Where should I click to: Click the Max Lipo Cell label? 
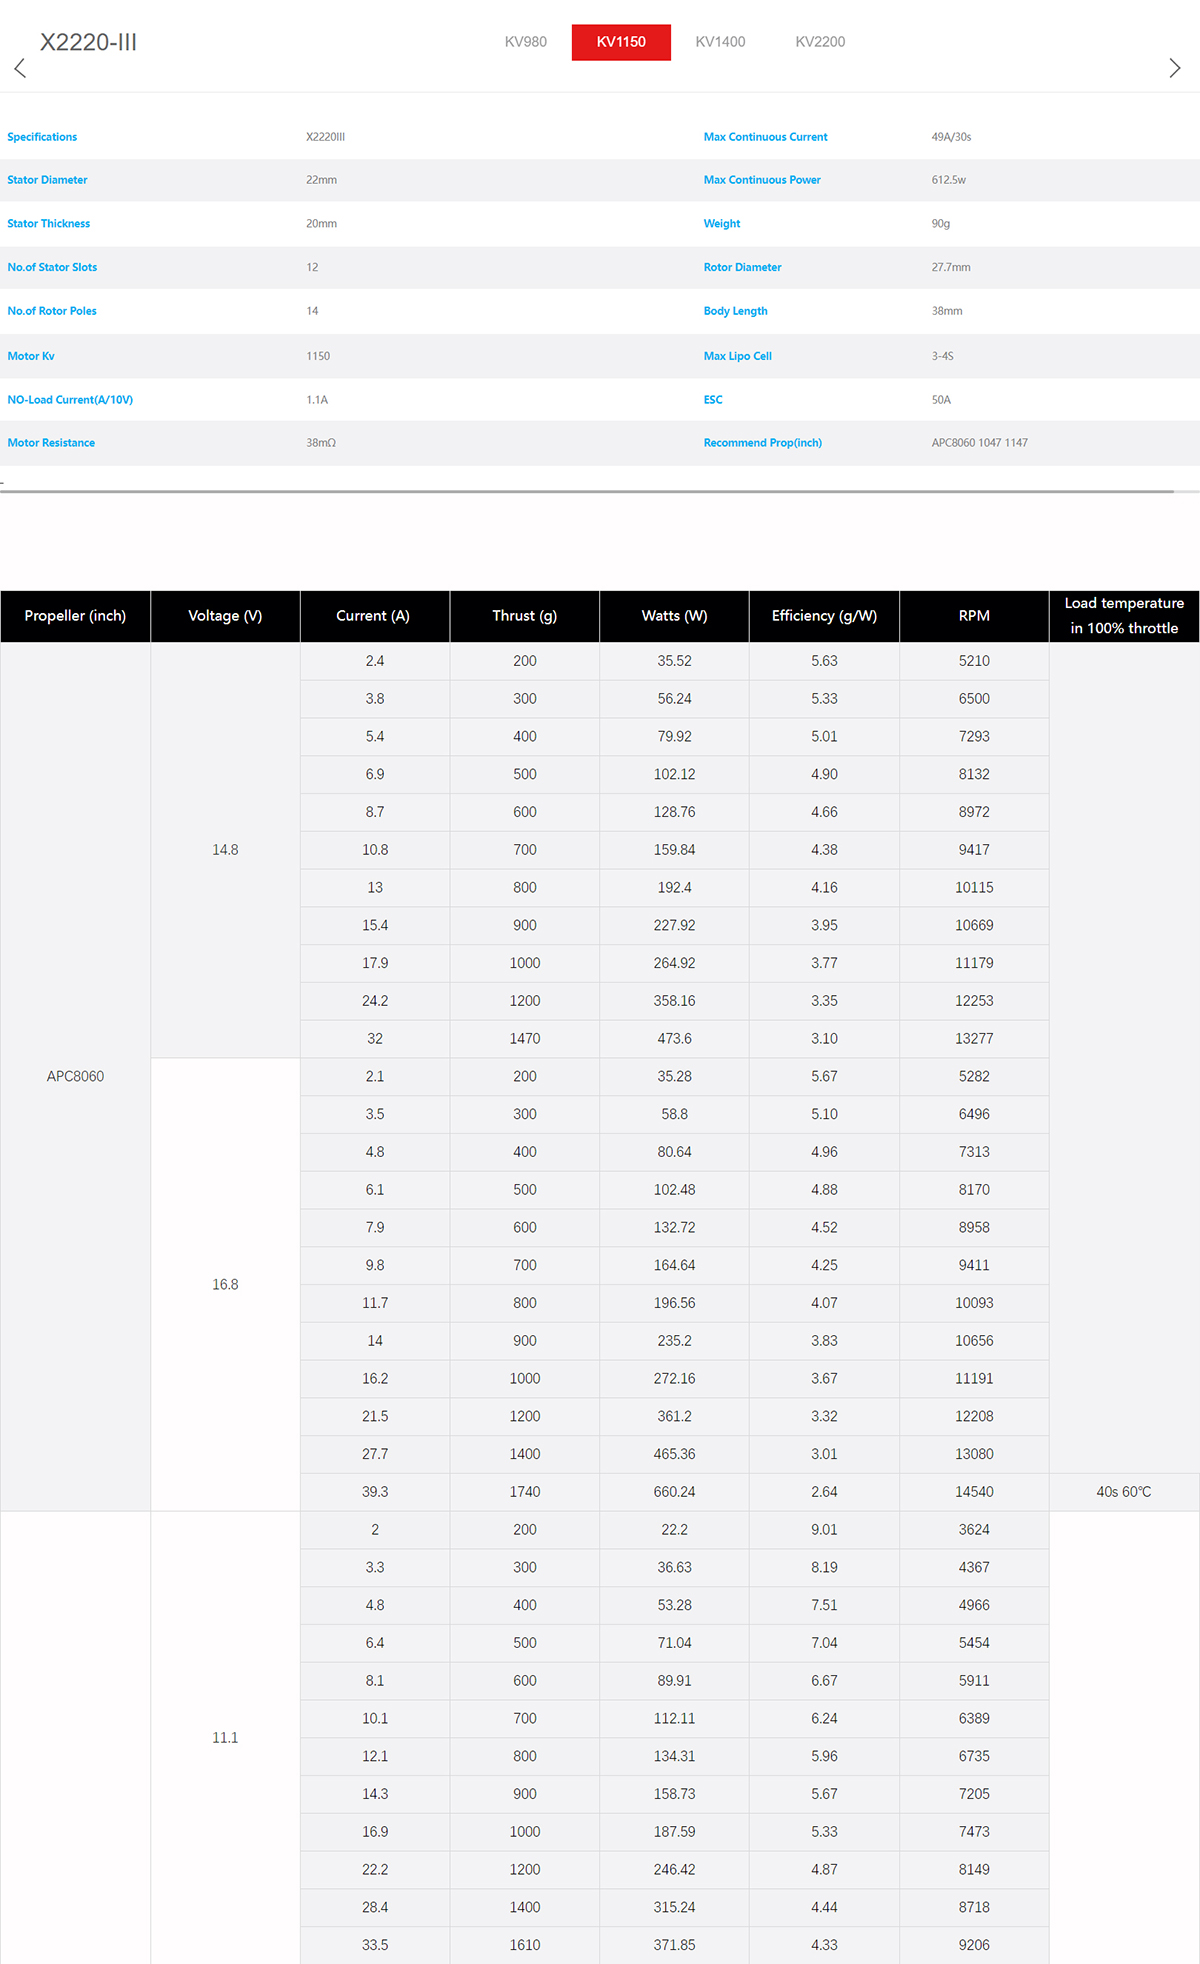pos(737,356)
